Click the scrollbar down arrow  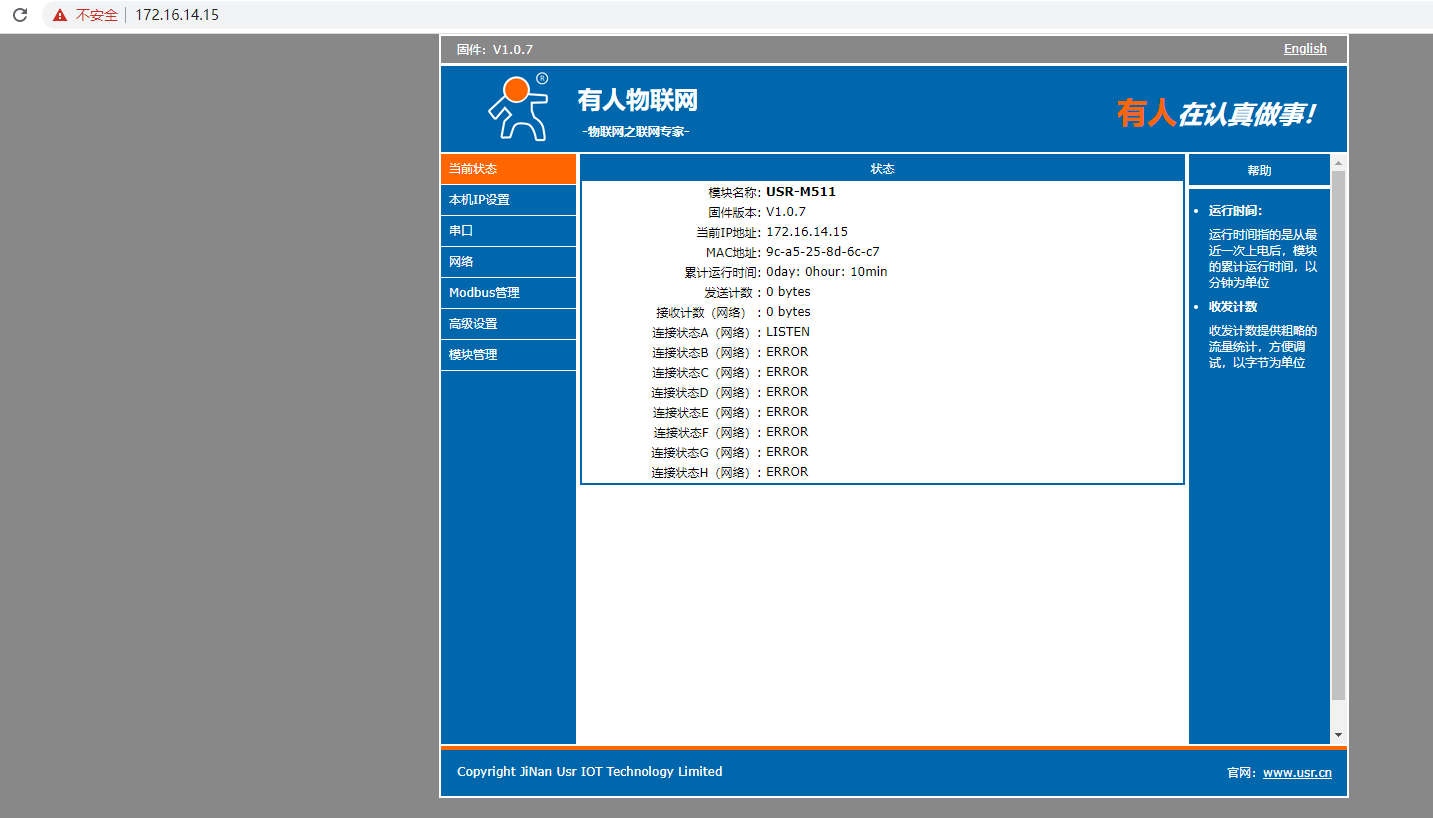(x=1338, y=735)
